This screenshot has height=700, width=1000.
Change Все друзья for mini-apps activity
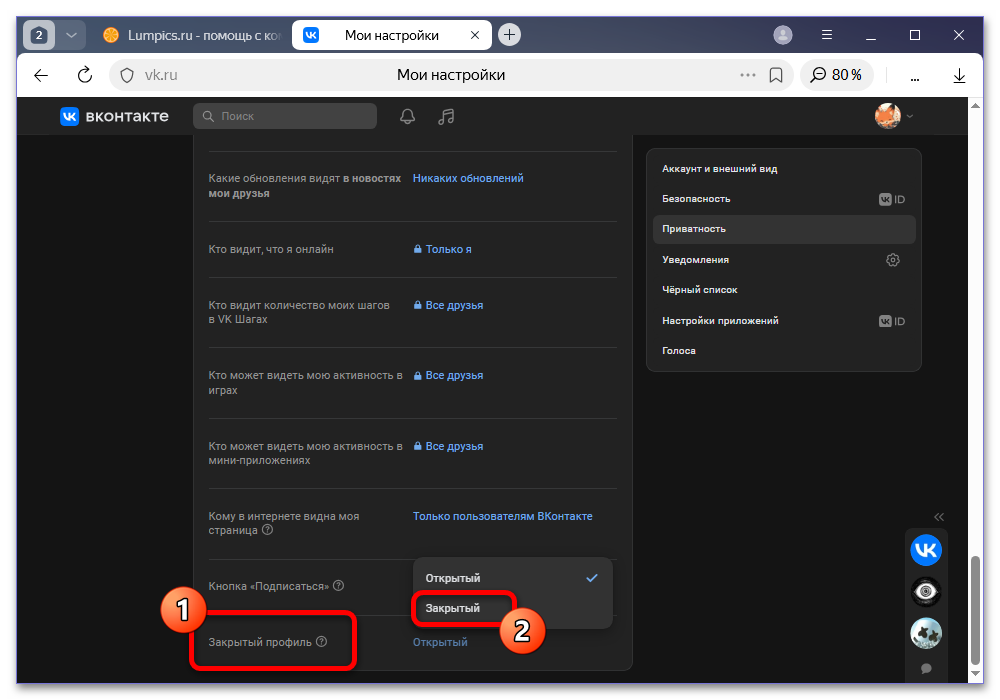(x=448, y=446)
